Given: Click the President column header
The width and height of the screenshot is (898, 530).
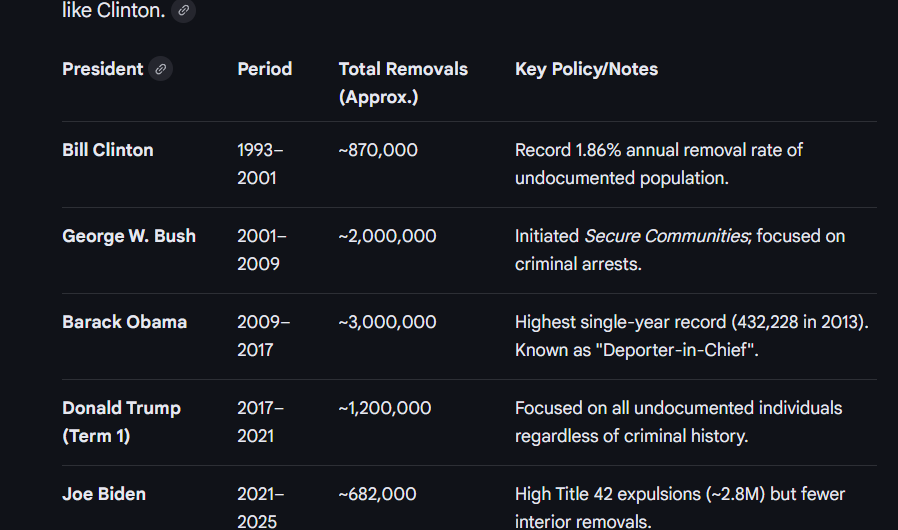Looking at the screenshot, I should point(102,69).
